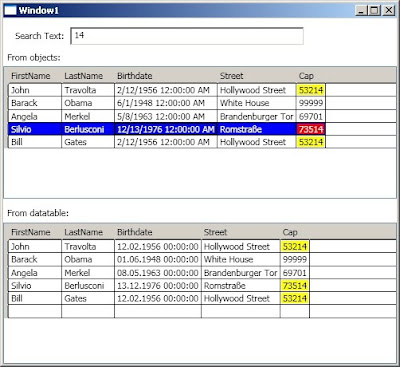Sort datatable grid by LastName header

point(88,232)
